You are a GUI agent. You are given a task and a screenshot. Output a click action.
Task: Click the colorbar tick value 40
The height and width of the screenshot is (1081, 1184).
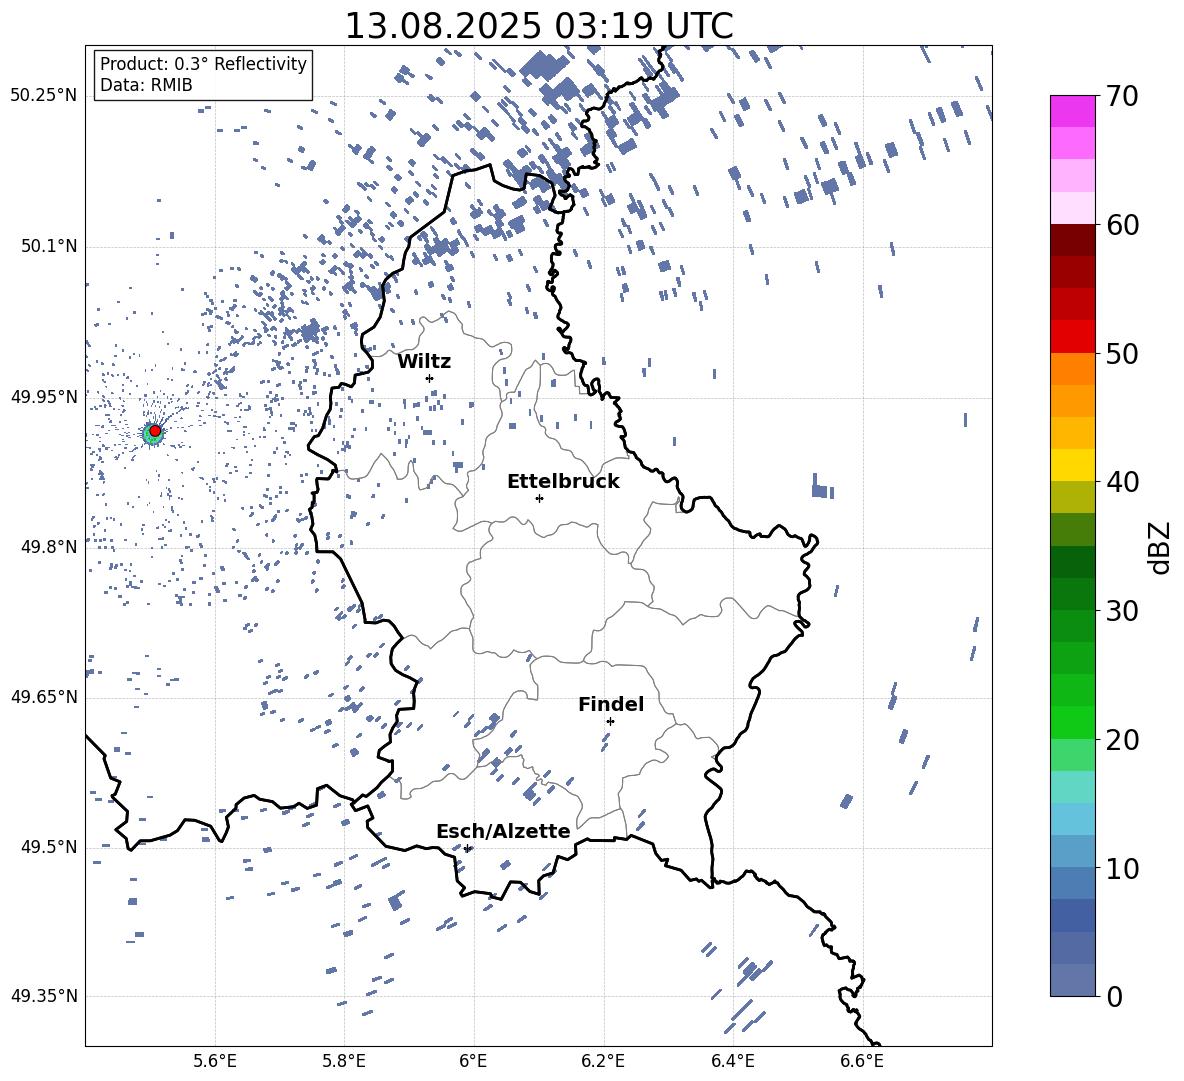(1122, 482)
